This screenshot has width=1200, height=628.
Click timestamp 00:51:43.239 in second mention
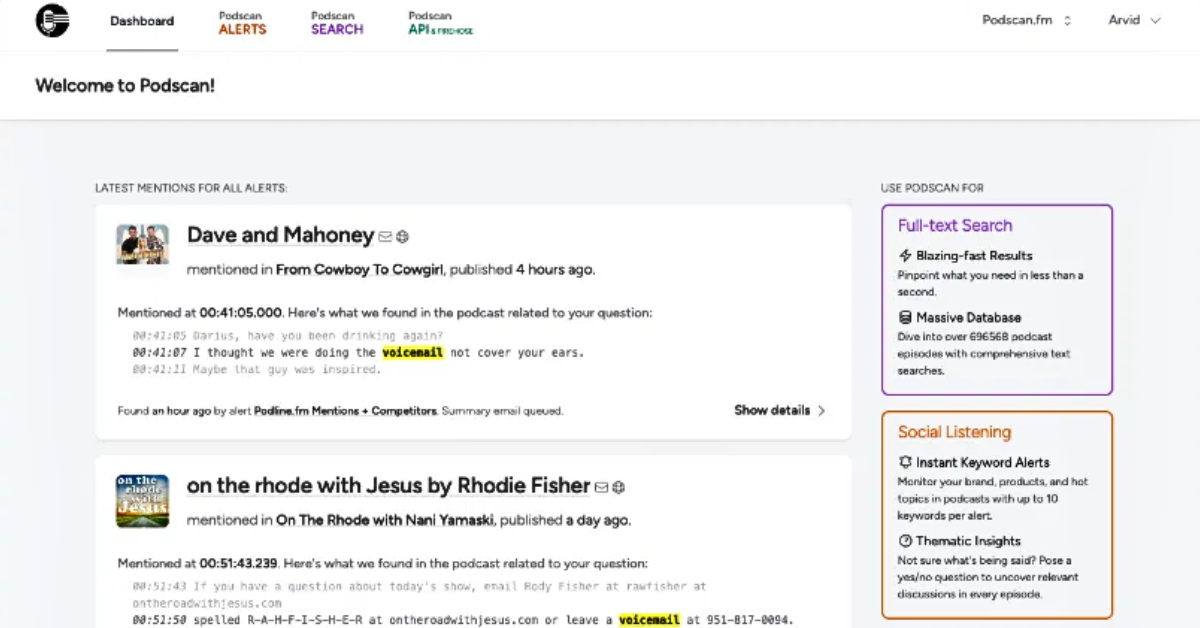(x=241, y=564)
